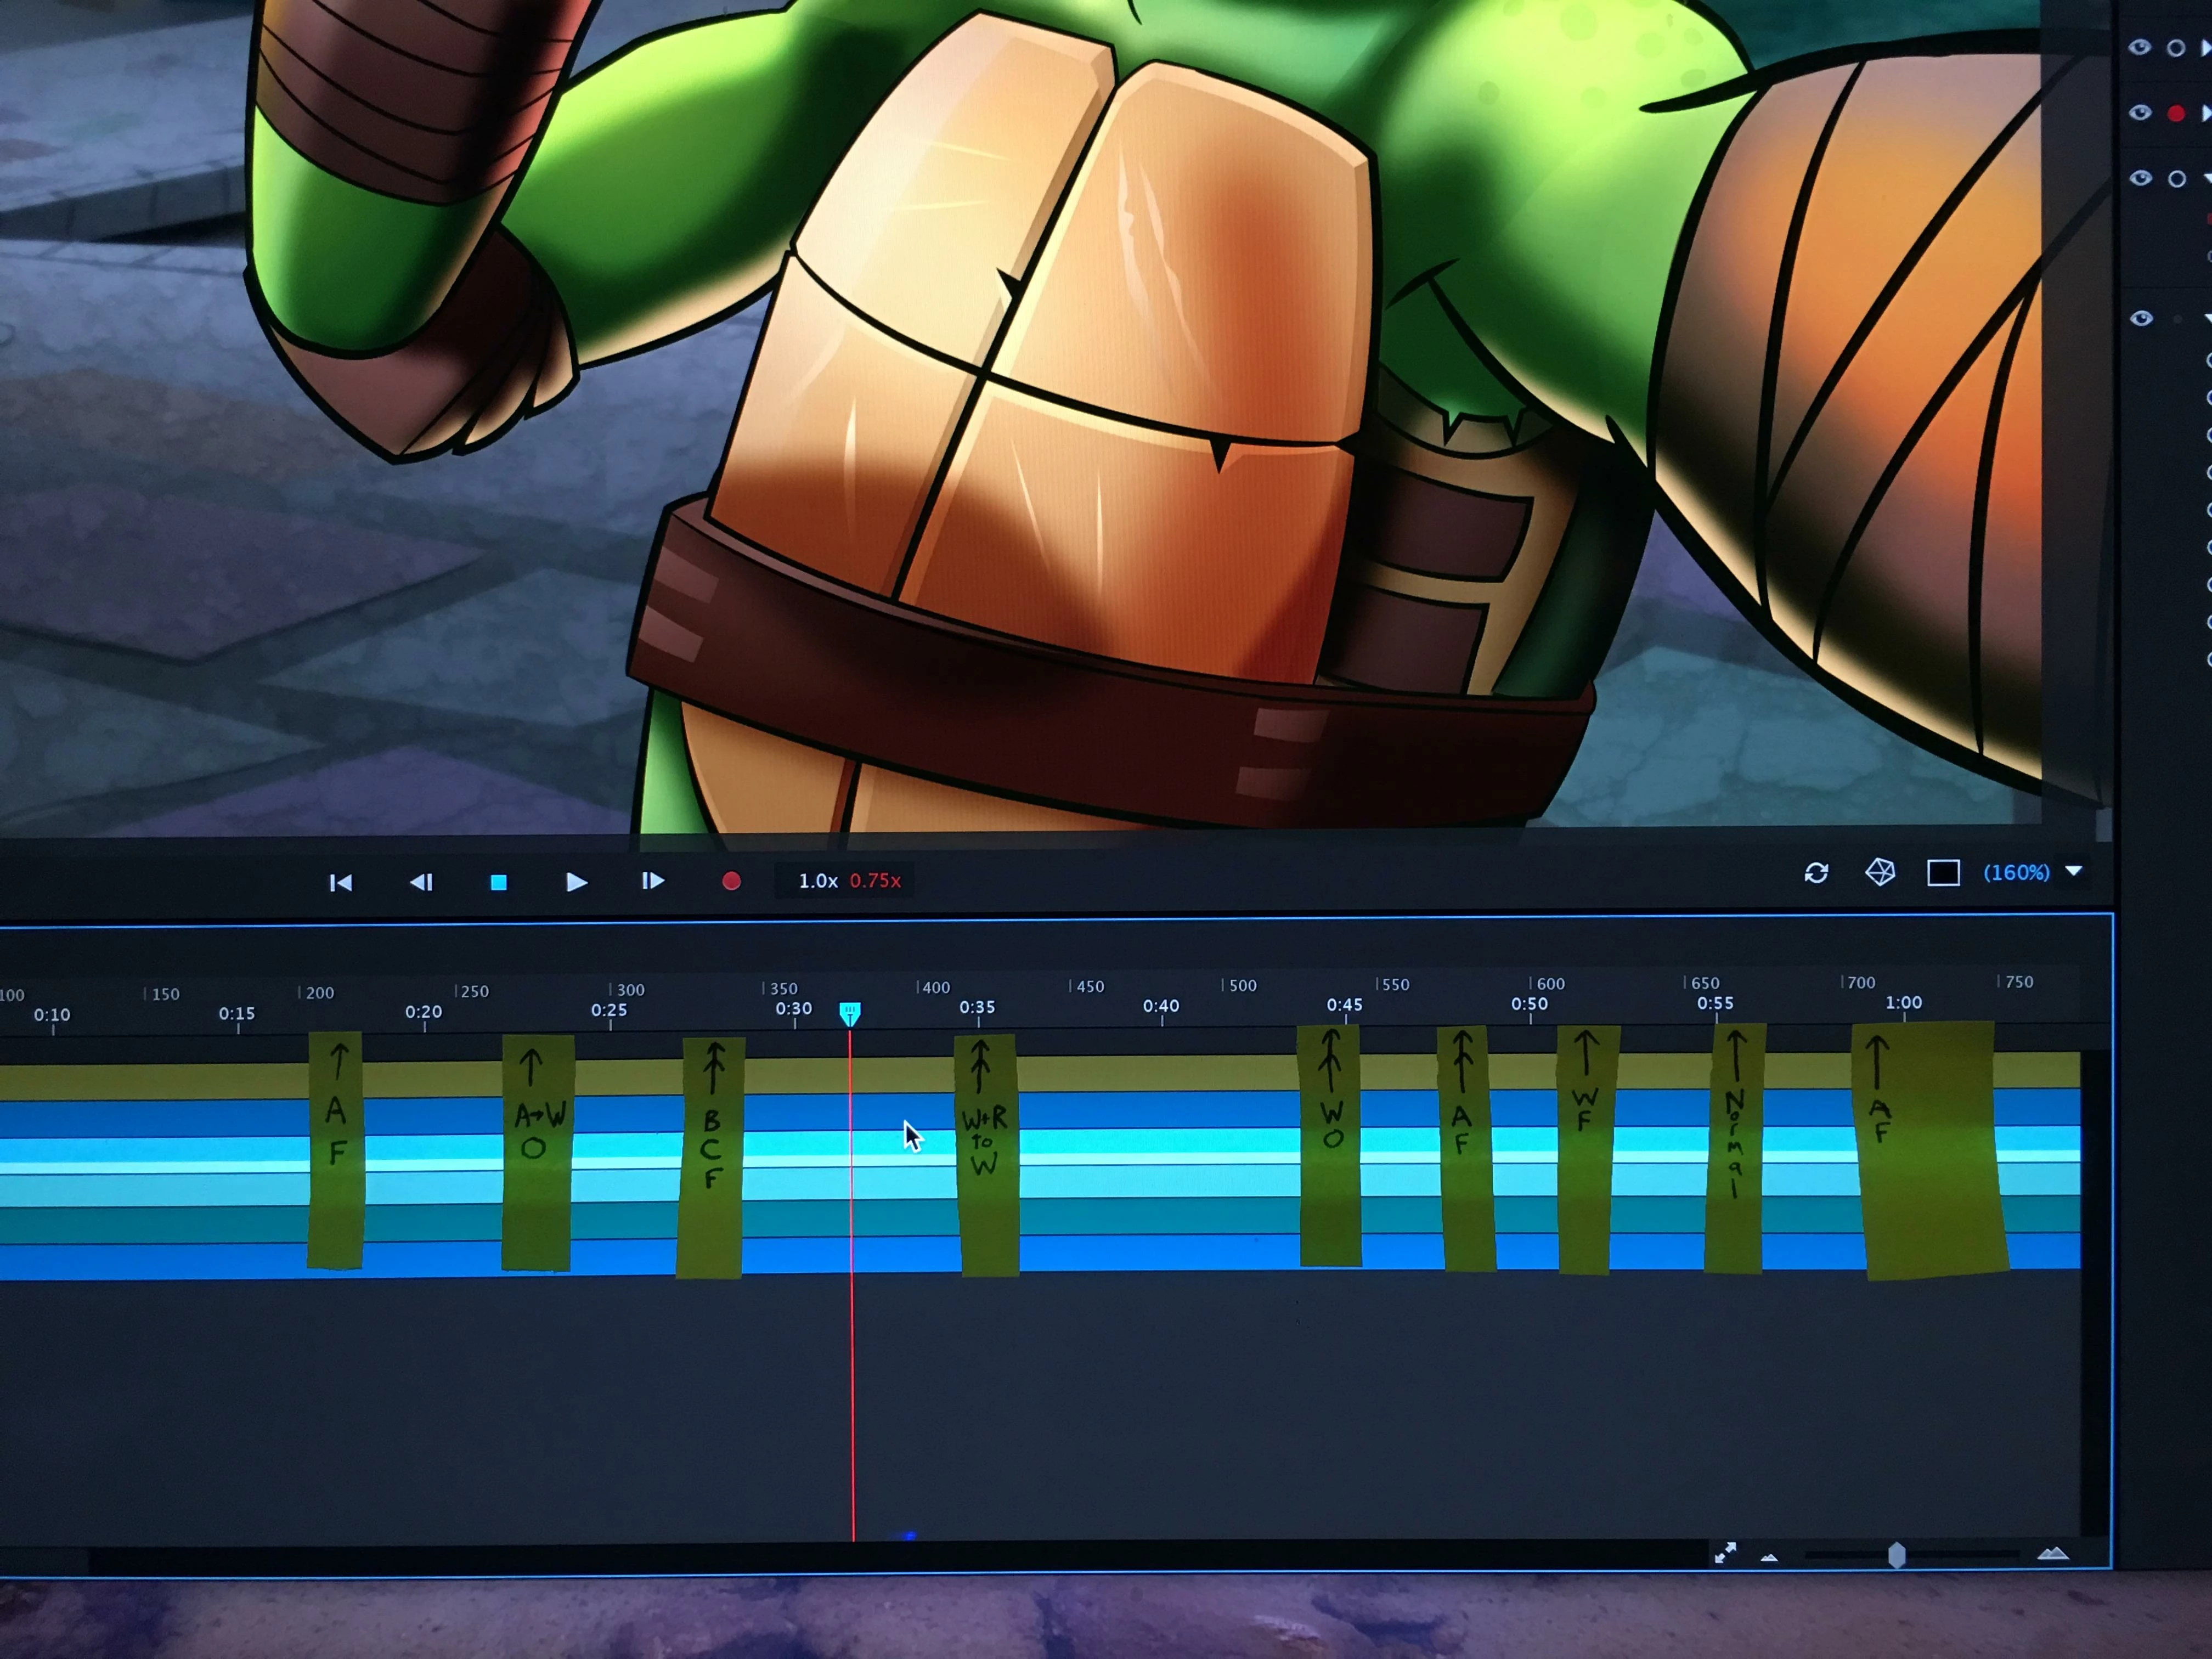2212x1659 pixels.
Task: Click frame number 750 on the ruler
Action: tap(2019, 982)
